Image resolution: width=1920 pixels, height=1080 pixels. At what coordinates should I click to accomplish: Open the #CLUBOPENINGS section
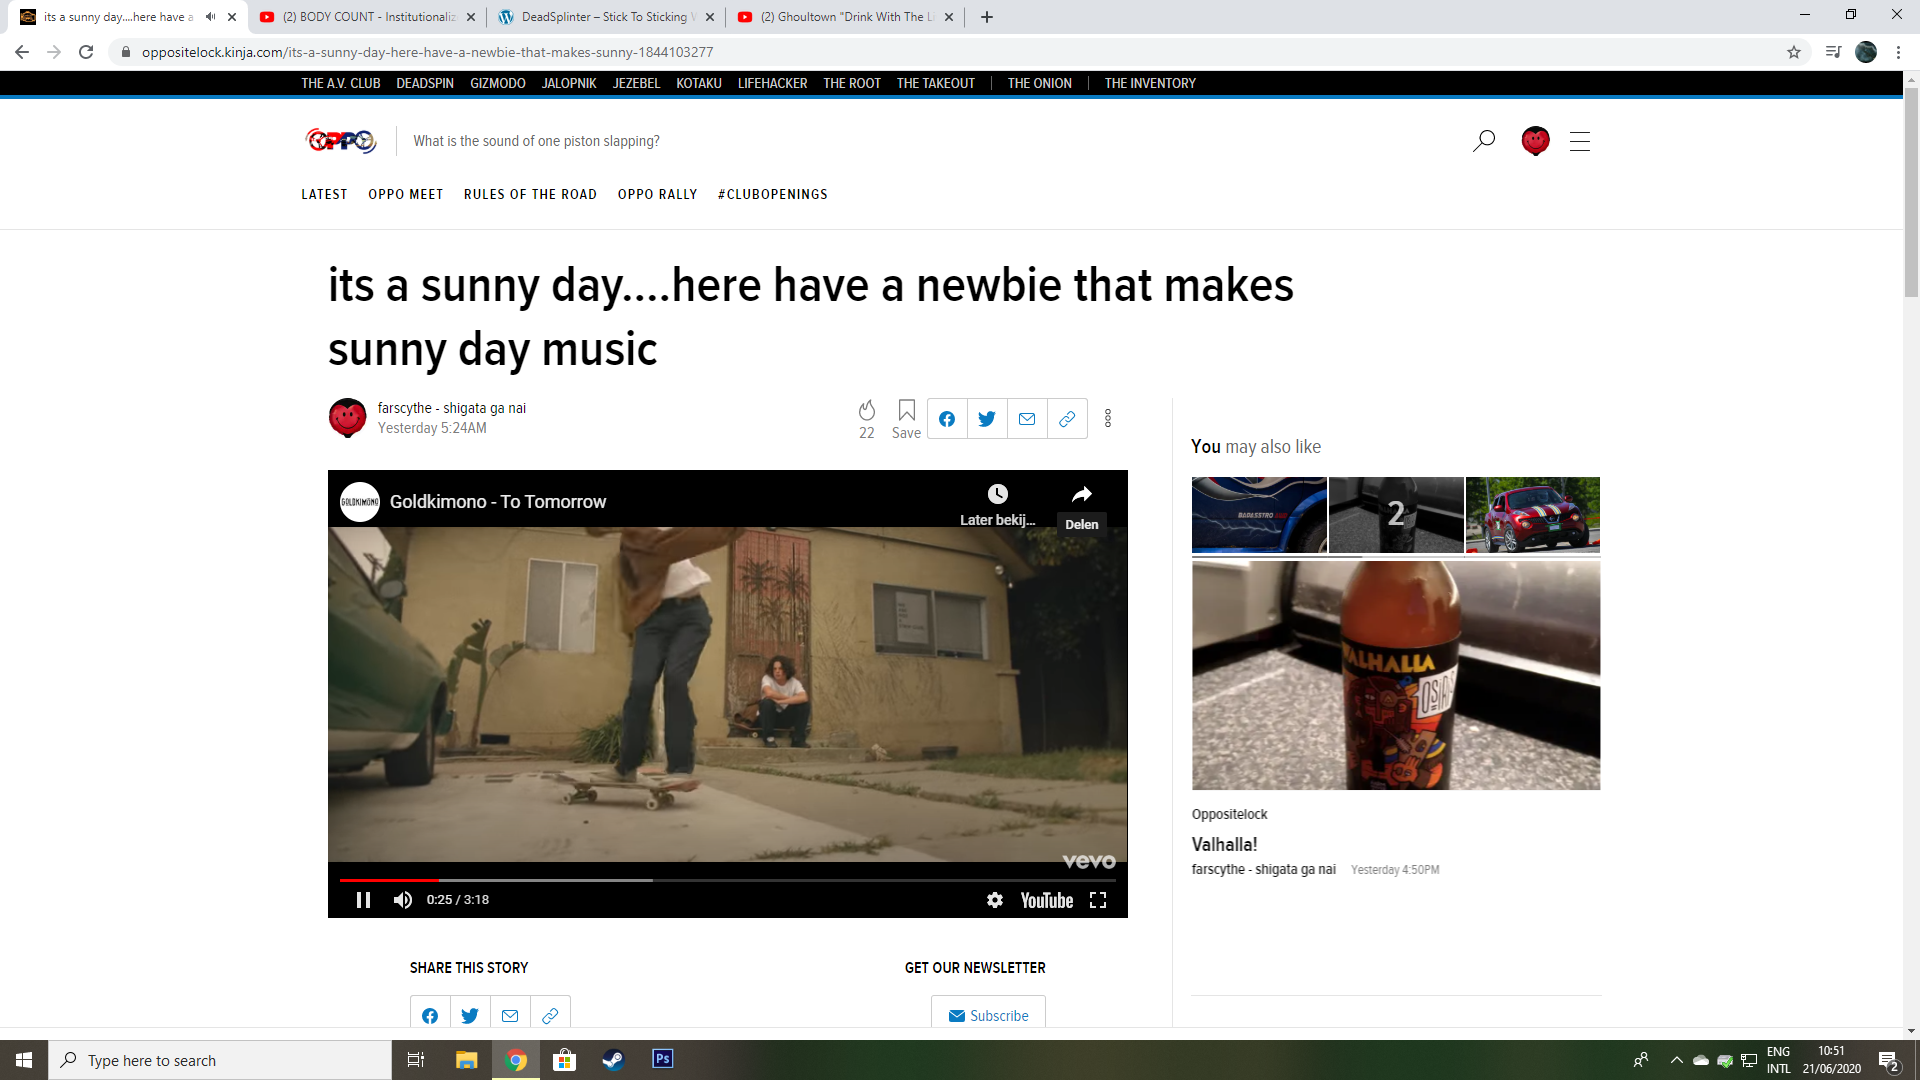coord(773,194)
